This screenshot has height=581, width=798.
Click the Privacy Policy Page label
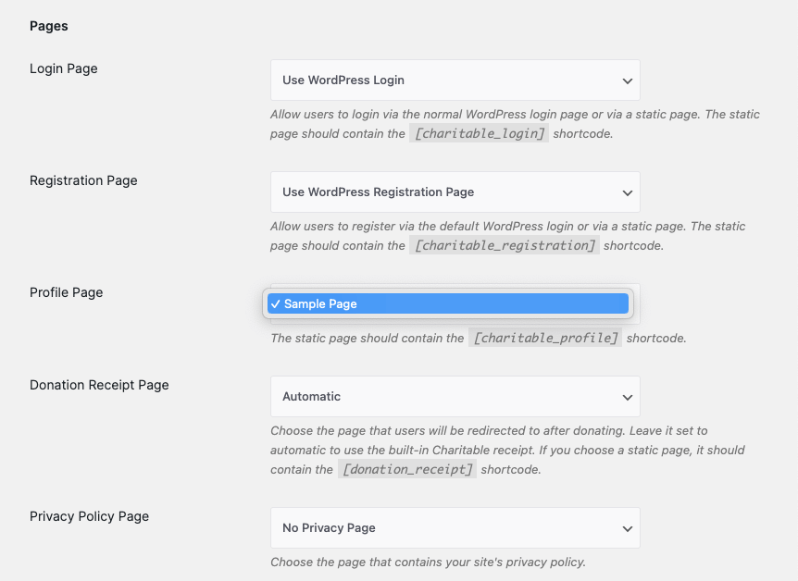tap(89, 516)
